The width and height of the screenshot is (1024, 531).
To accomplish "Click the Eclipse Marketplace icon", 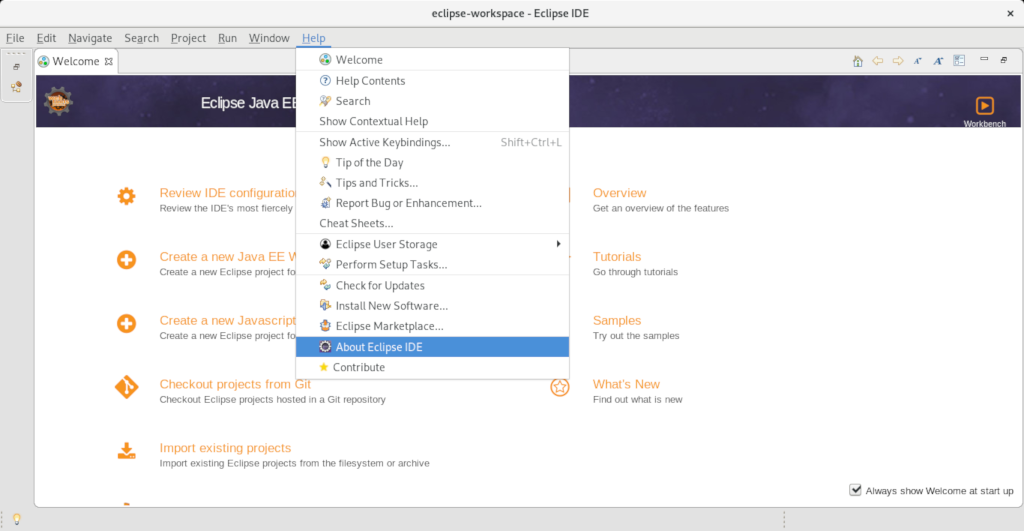I will coord(325,325).
